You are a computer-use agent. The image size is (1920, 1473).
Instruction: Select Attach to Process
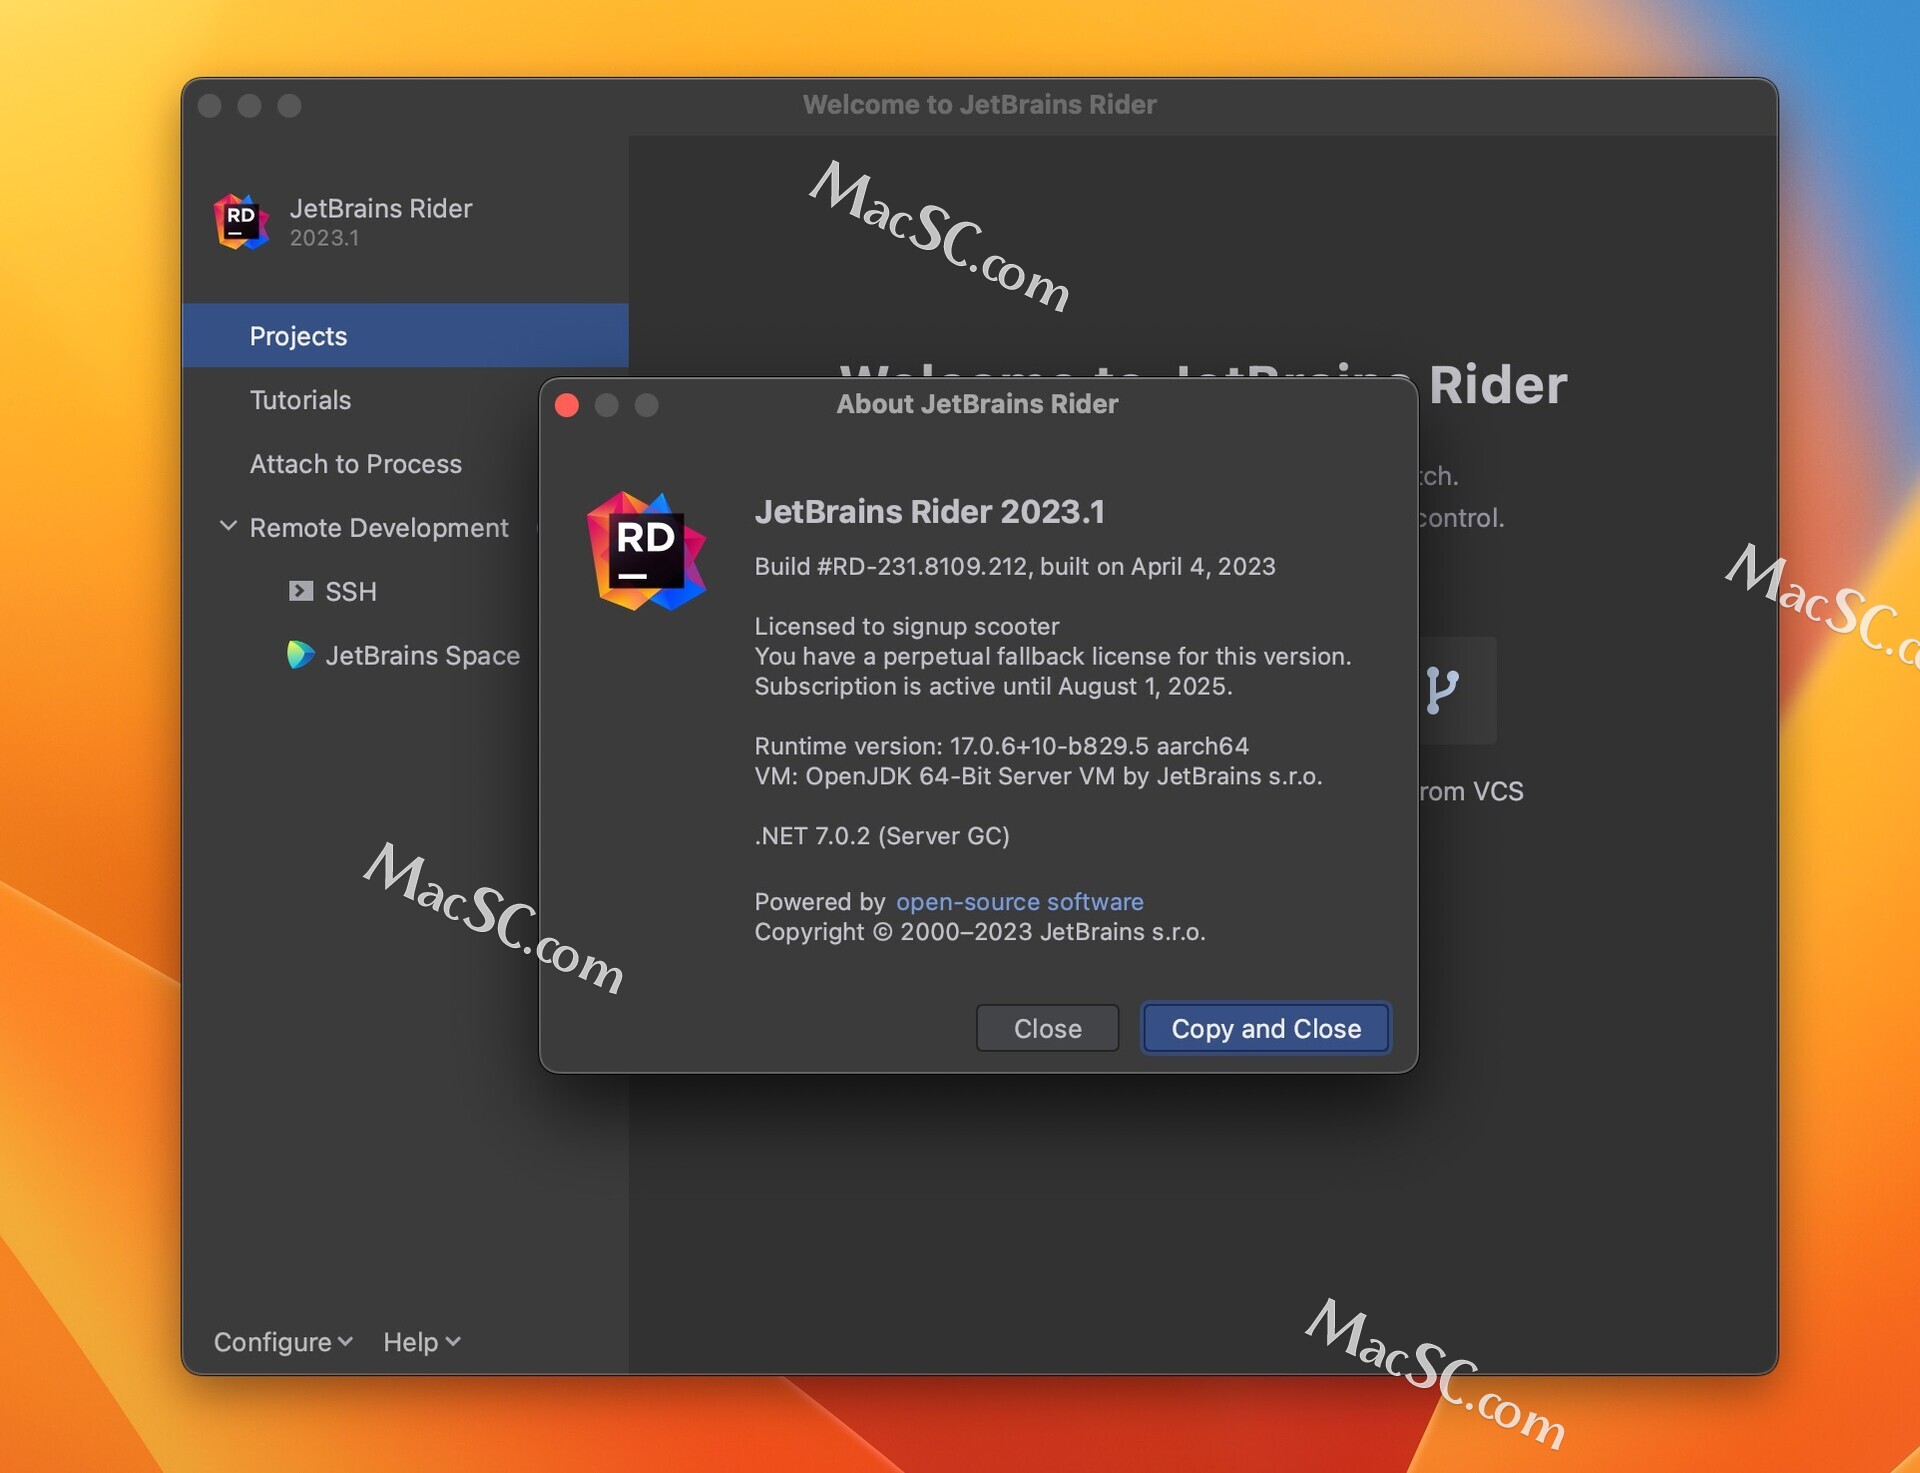coord(356,464)
